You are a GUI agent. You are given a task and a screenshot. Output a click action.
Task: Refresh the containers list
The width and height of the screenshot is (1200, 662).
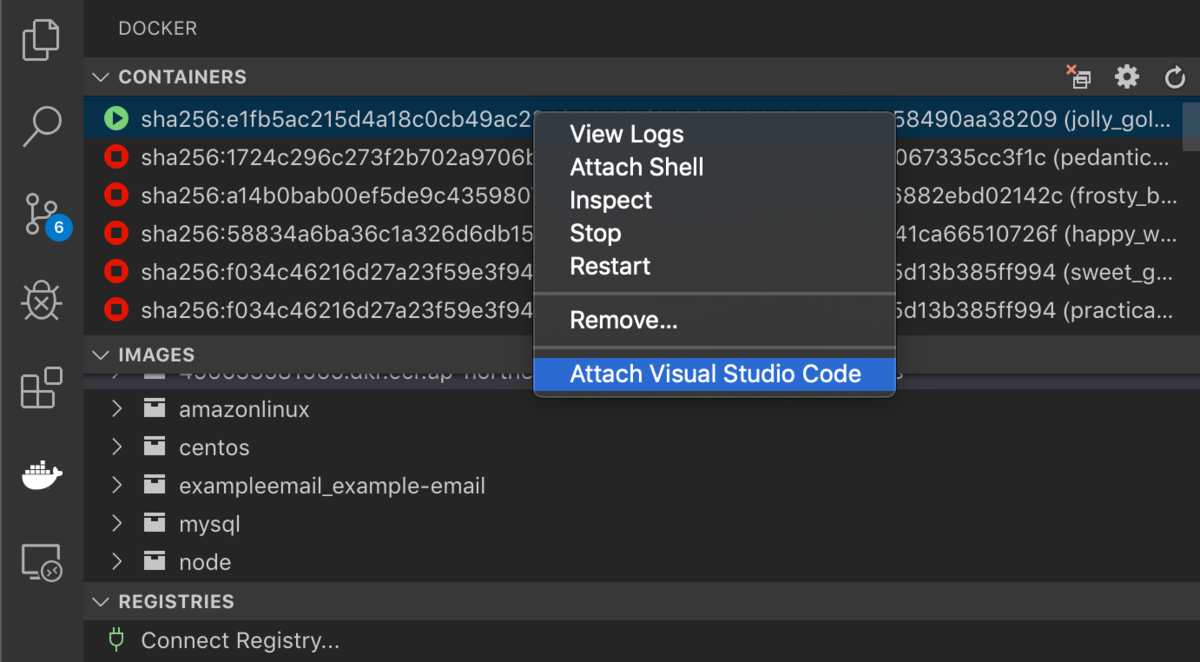click(x=1175, y=77)
